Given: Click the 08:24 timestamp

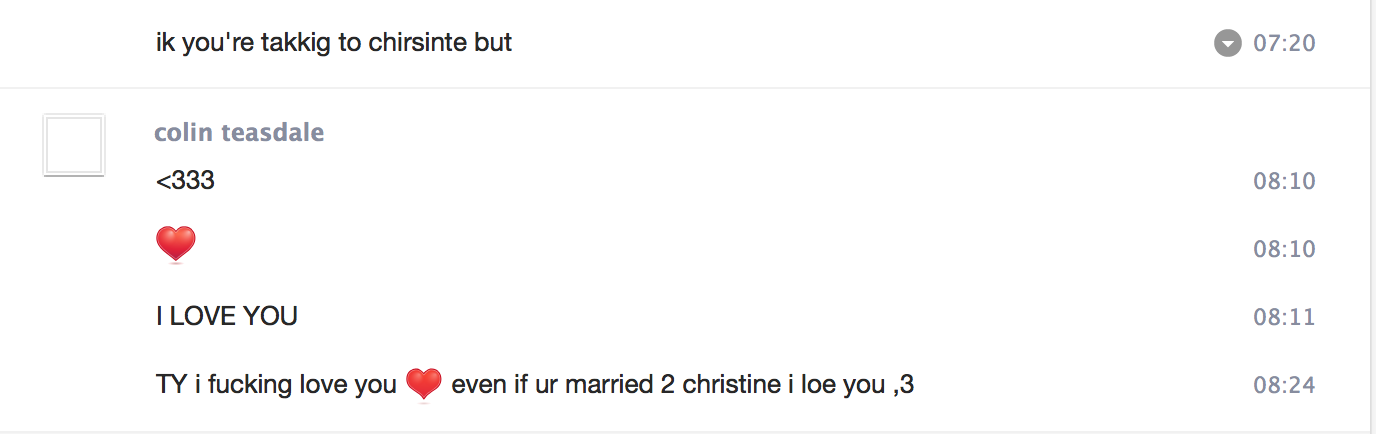Looking at the screenshot, I should pyautogui.click(x=1284, y=385).
